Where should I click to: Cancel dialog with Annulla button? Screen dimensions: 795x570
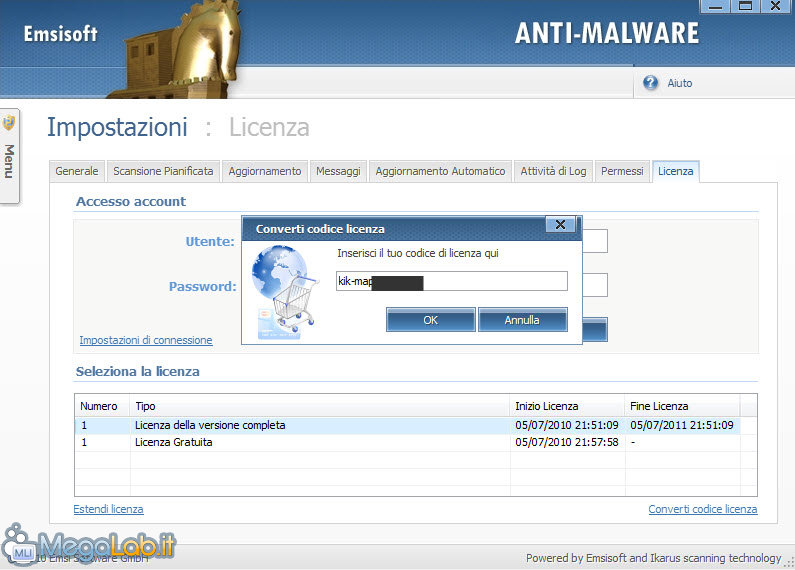tap(522, 320)
